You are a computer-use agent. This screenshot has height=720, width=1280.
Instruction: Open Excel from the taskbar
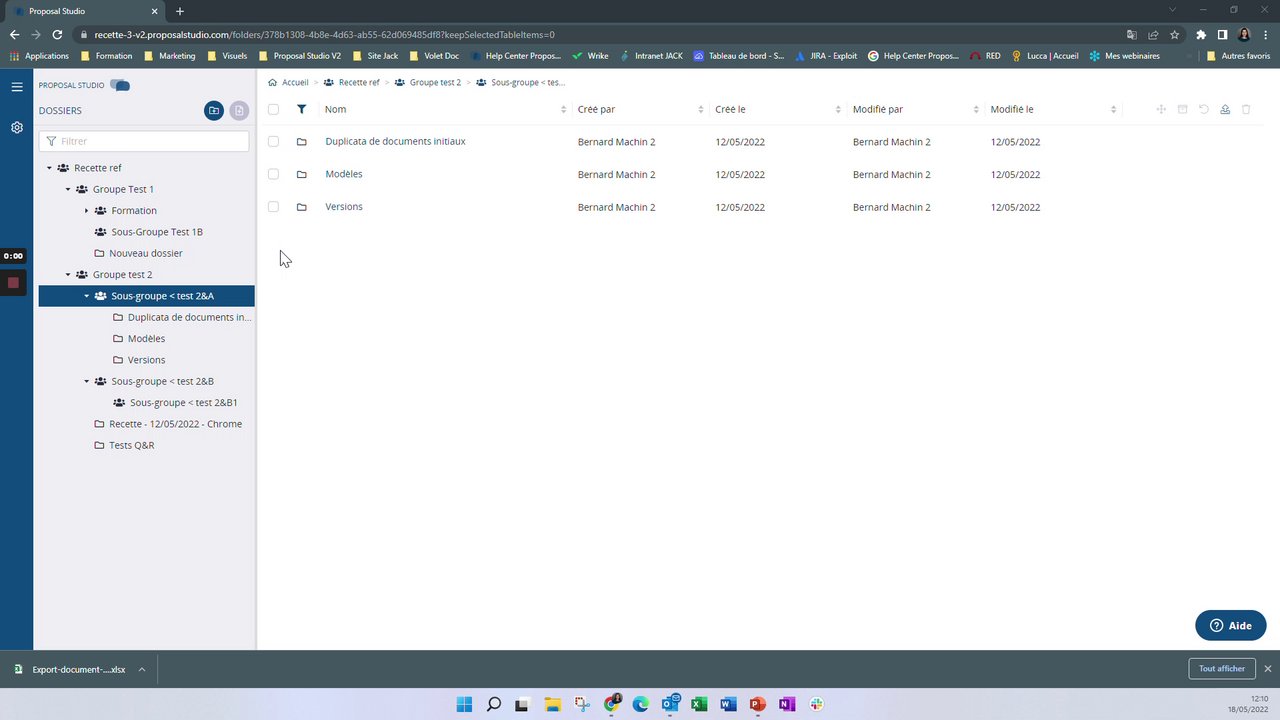click(x=699, y=704)
